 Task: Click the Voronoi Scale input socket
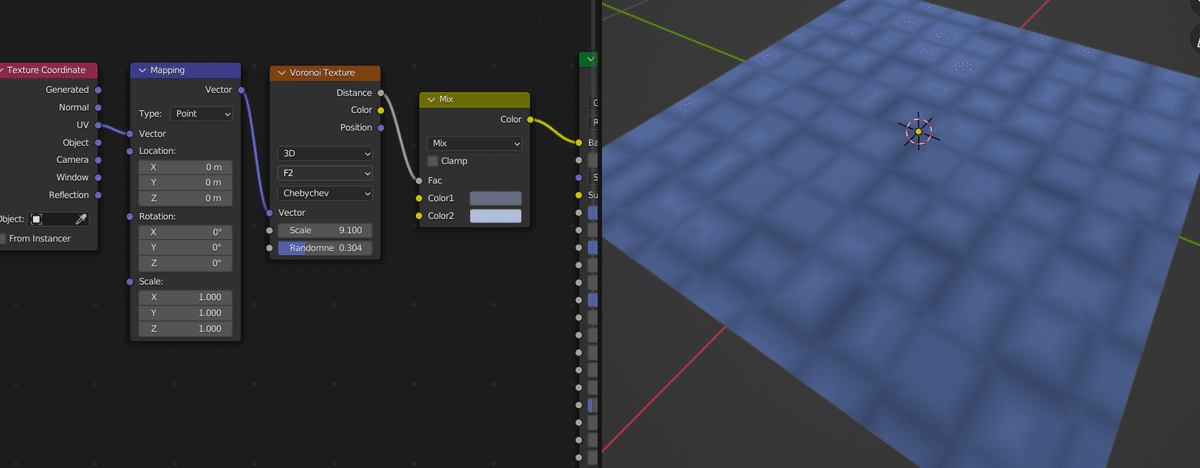point(270,230)
